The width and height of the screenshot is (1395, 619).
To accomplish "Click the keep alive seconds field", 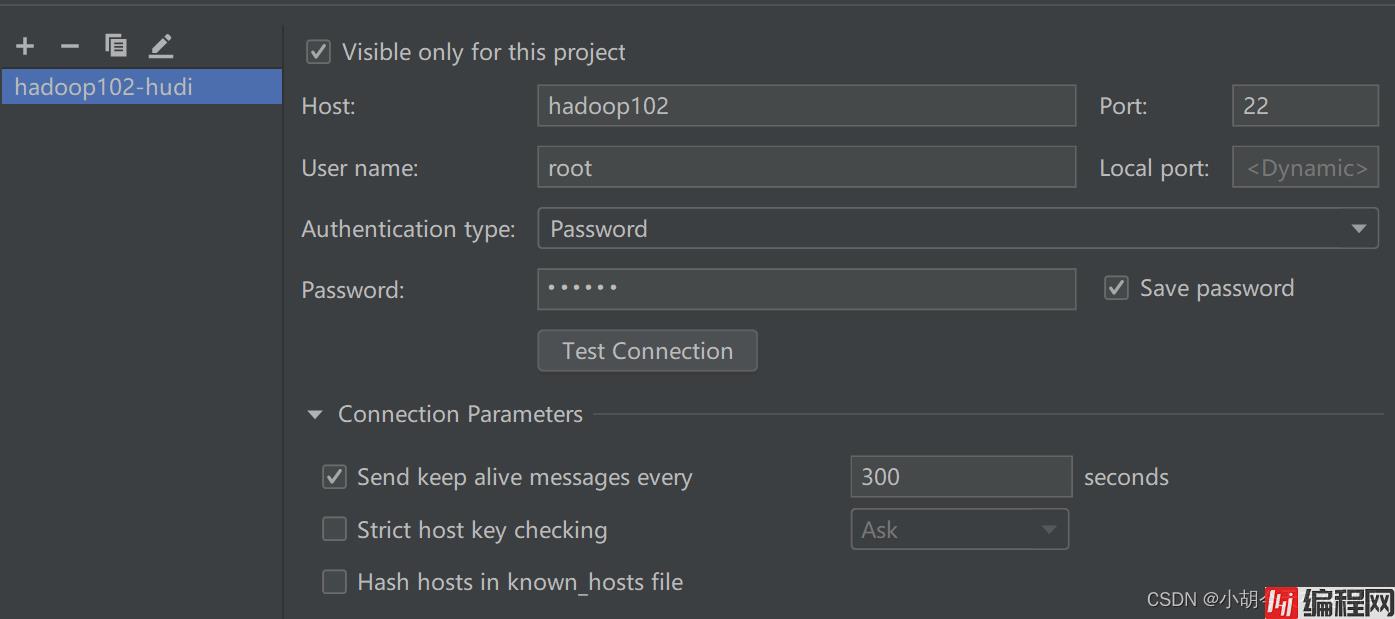I will point(960,477).
